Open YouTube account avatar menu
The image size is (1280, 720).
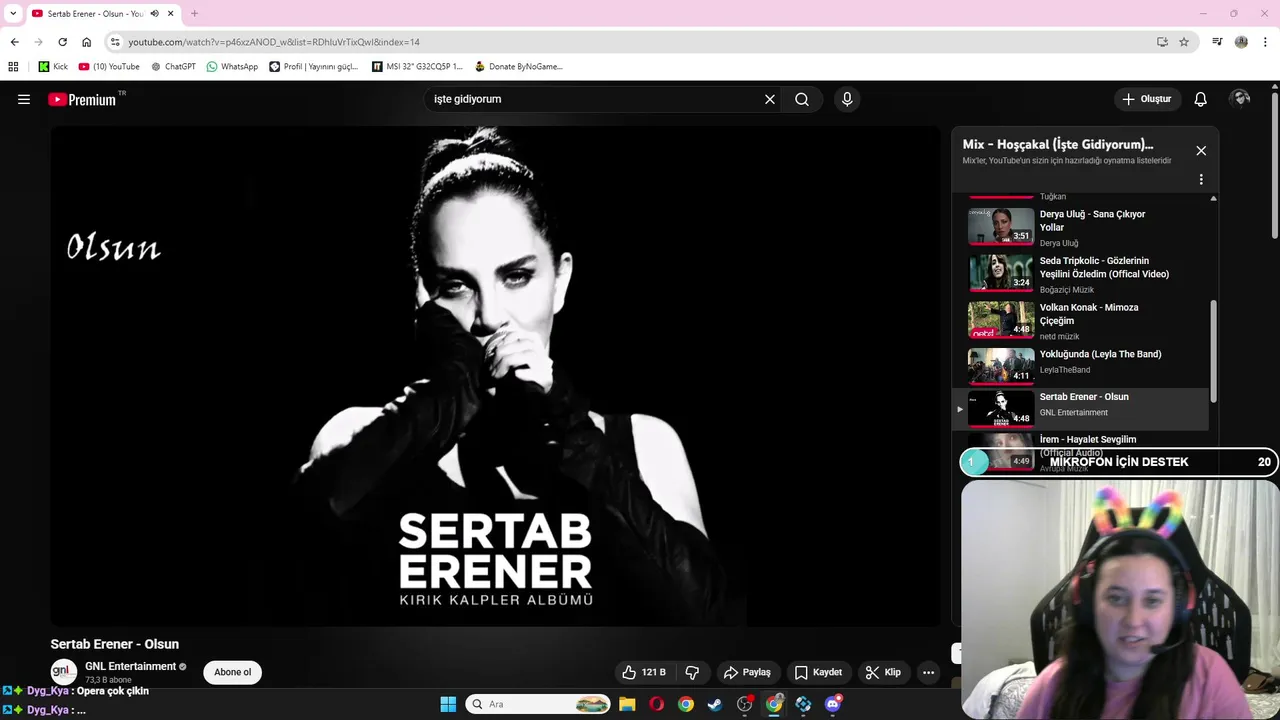1241,99
